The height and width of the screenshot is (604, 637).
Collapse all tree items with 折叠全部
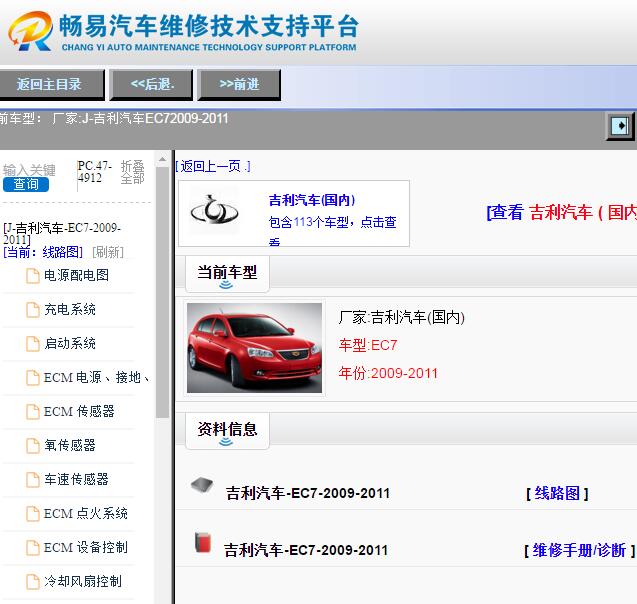(x=132, y=172)
